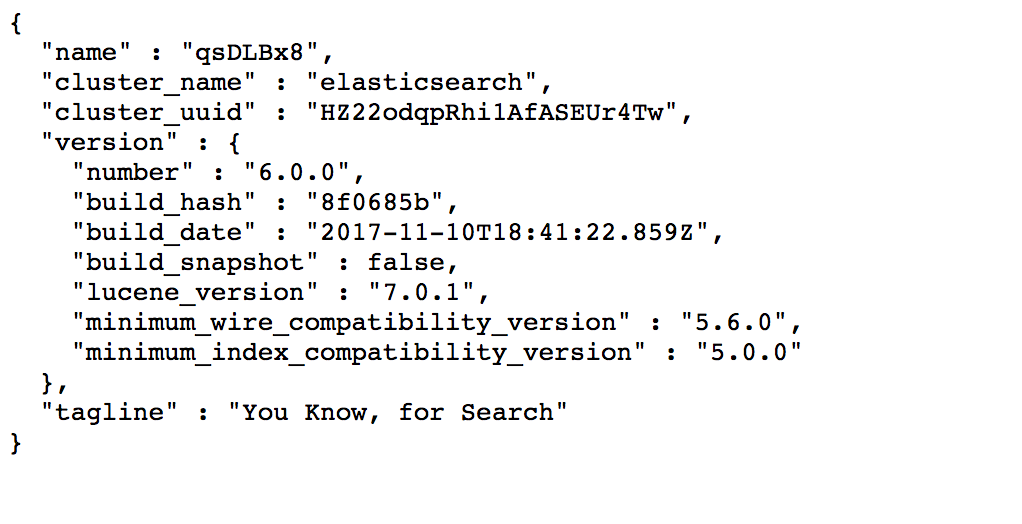Click the "build_snapshot" key
Viewport: 1022px width, 524px height.
click(196, 262)
